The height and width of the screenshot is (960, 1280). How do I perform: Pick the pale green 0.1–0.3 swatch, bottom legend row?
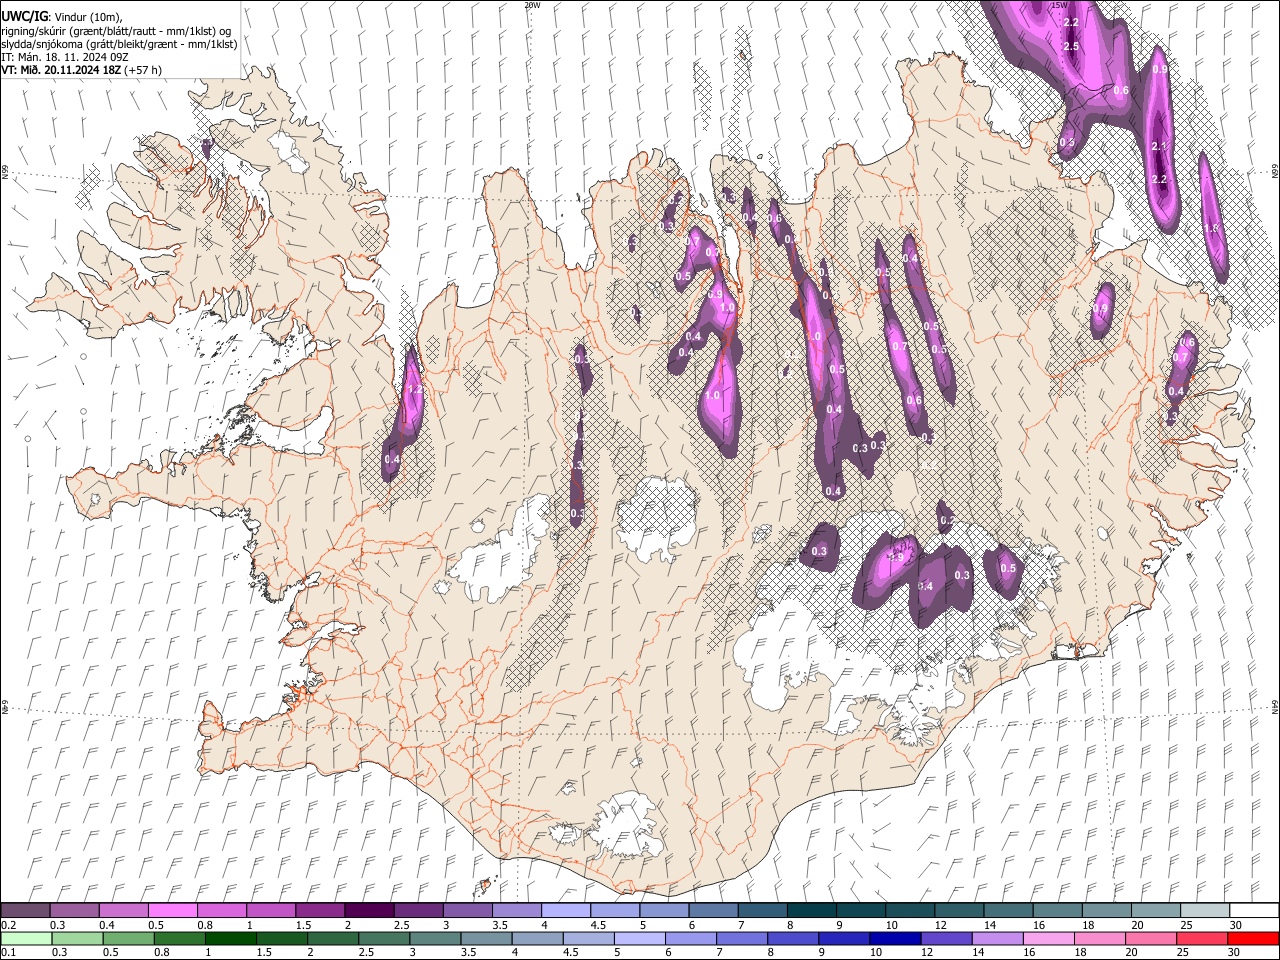tap(28, 938)
